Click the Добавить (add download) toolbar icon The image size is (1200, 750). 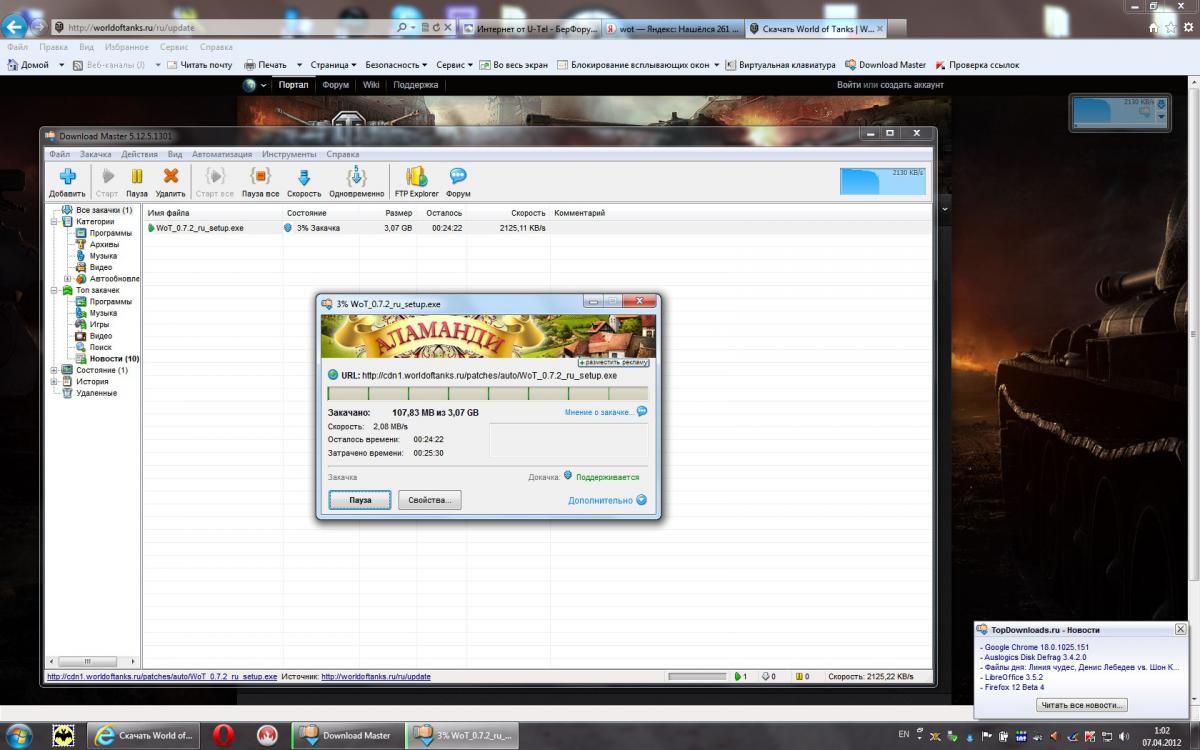point(67,181)
